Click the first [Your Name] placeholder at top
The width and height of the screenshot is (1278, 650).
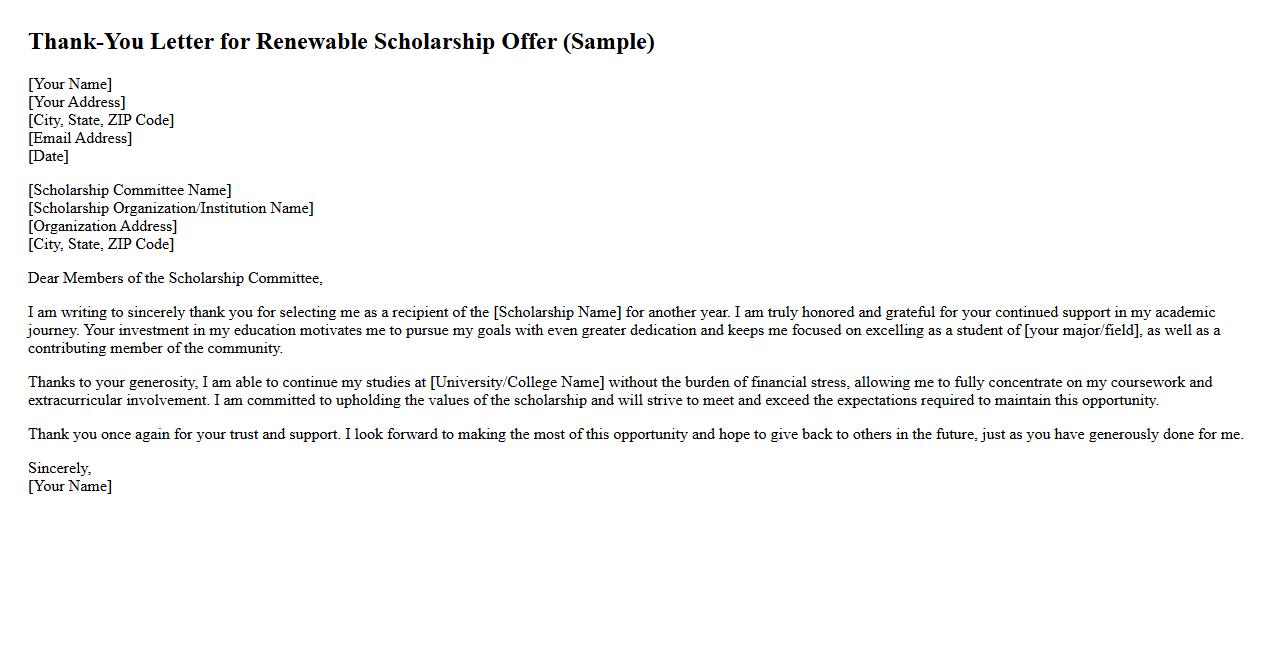[70, 84]
